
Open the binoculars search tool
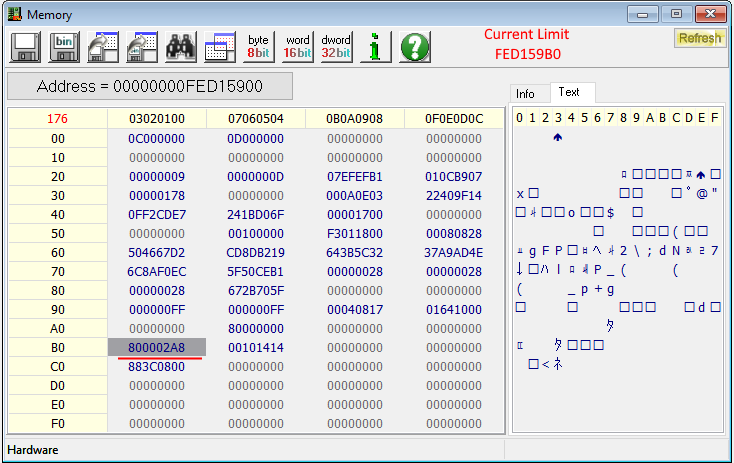click(181, 47)
